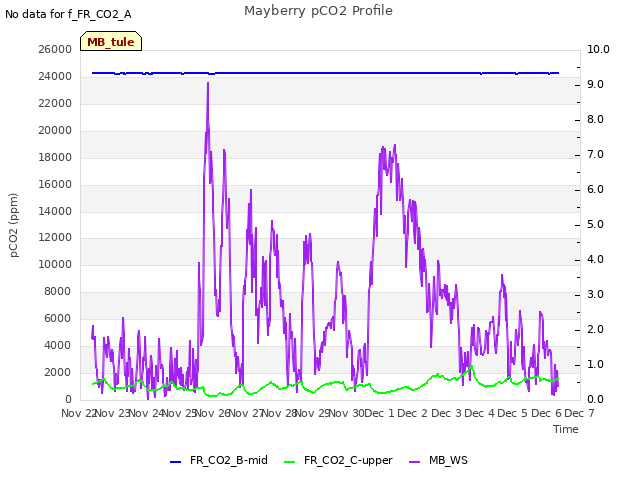Click the Nov 26 date tick label

213,413
